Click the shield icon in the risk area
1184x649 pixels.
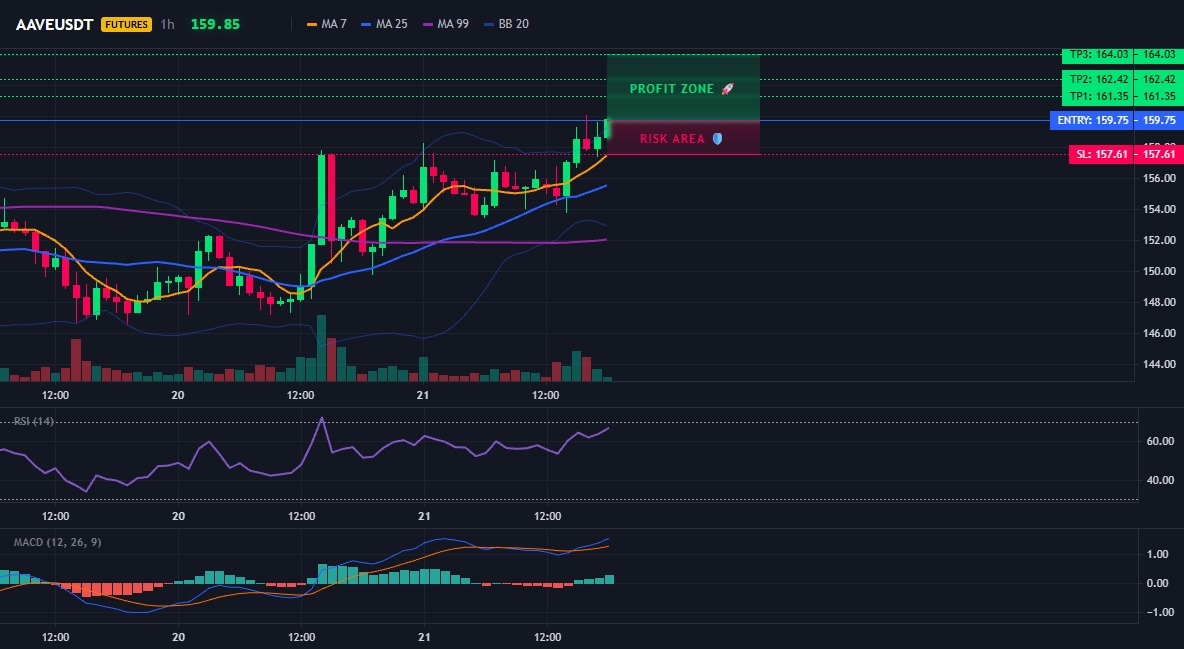717,139
